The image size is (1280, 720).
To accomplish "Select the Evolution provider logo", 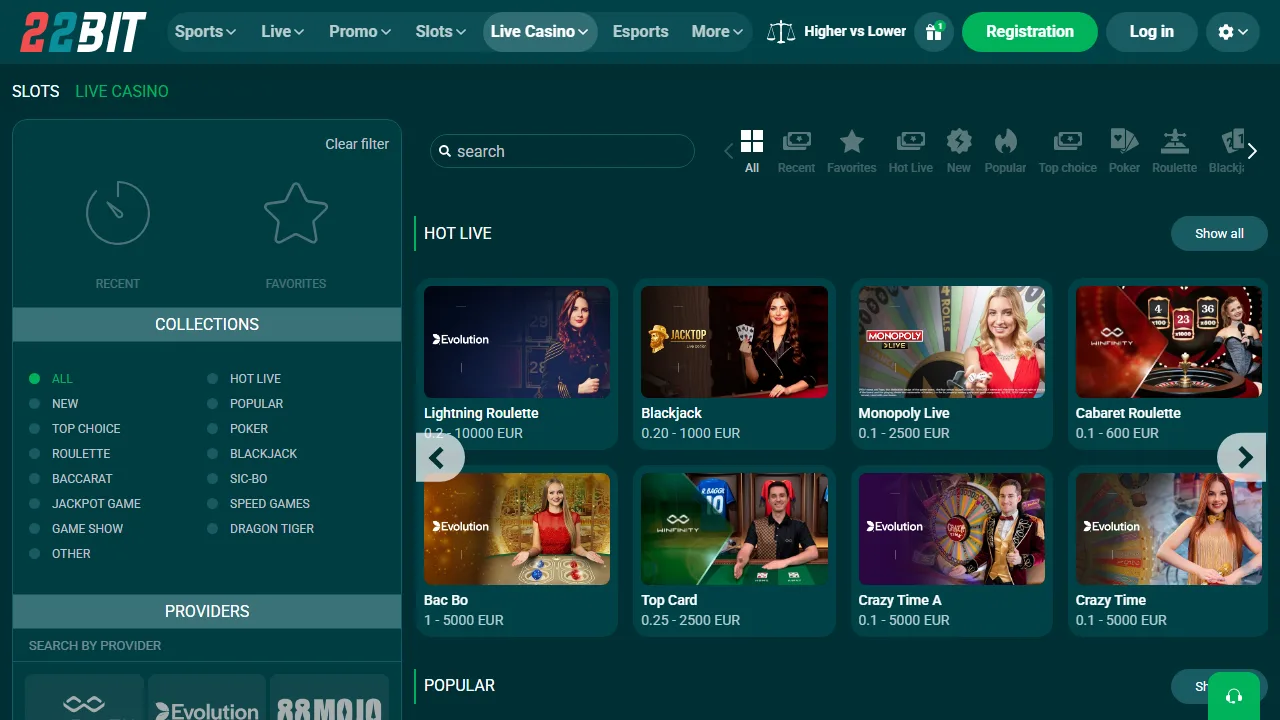I will (x=207, y=699).
